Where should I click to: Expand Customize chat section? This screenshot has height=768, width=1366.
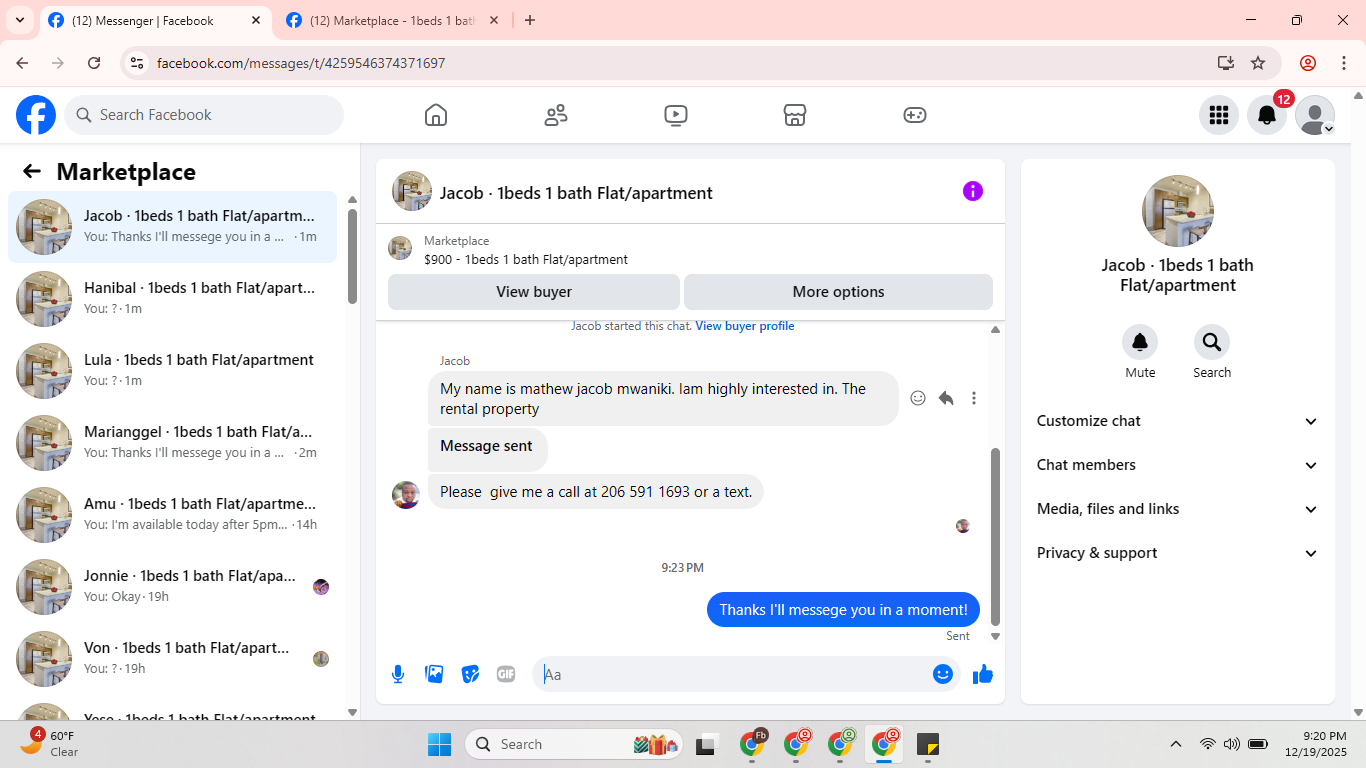click(1178, 421)
